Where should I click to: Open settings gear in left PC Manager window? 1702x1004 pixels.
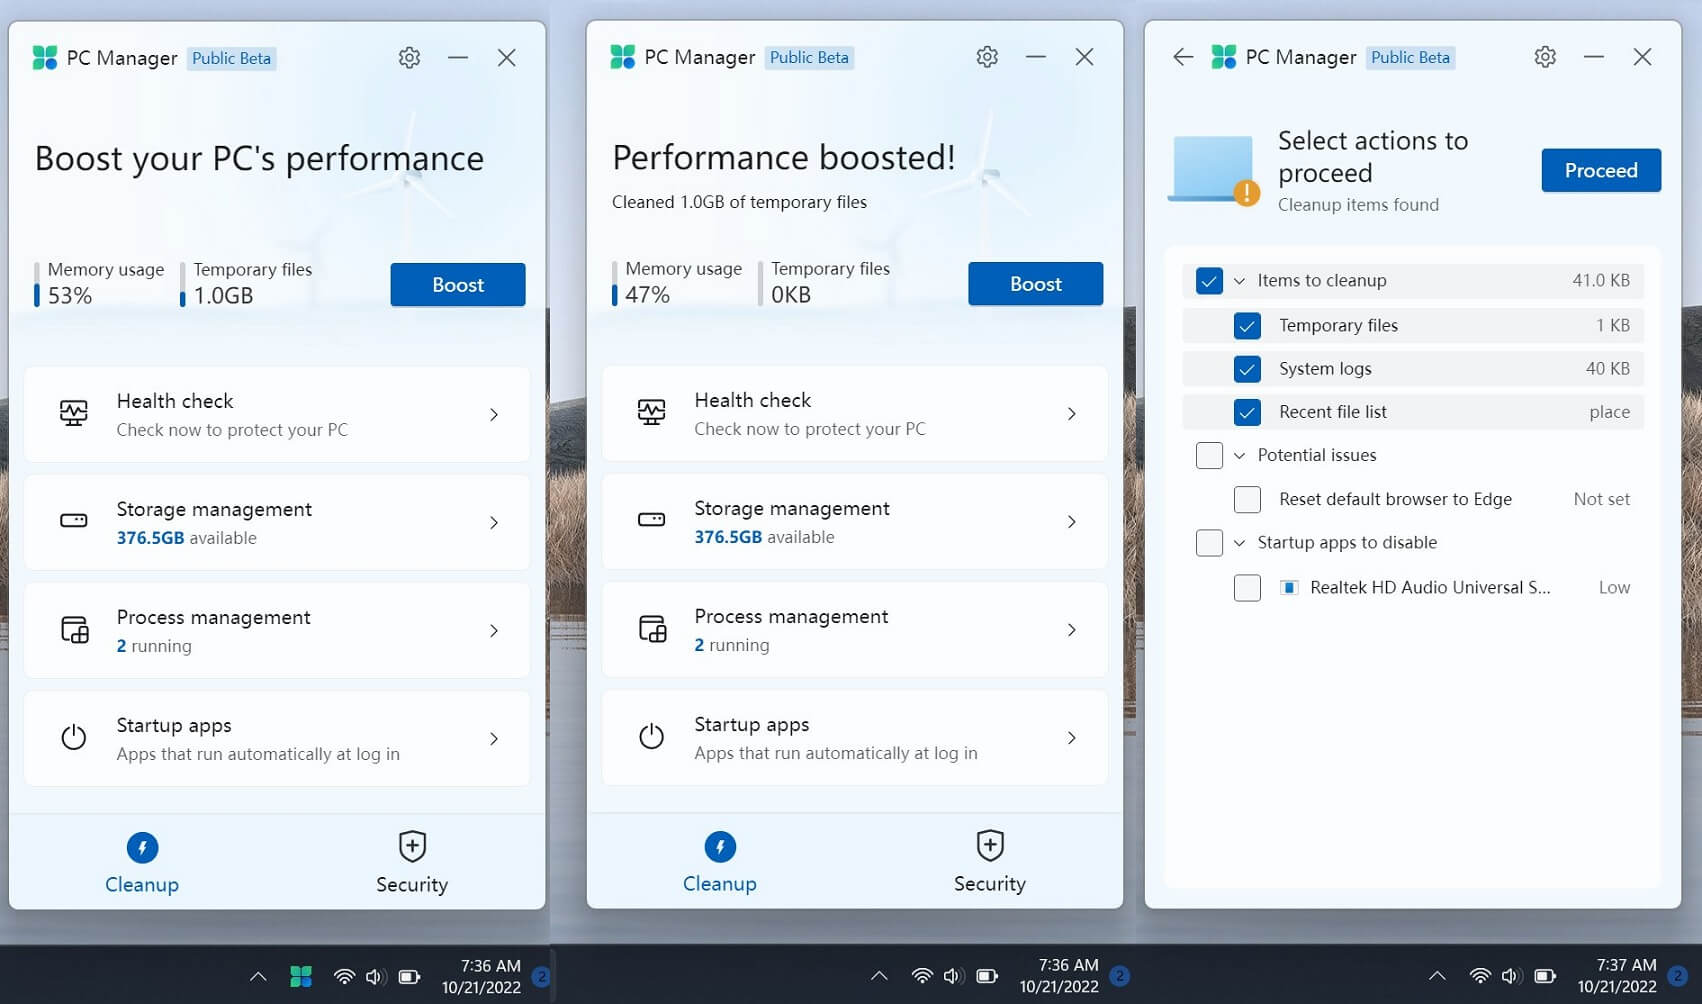tap(409, 58)
